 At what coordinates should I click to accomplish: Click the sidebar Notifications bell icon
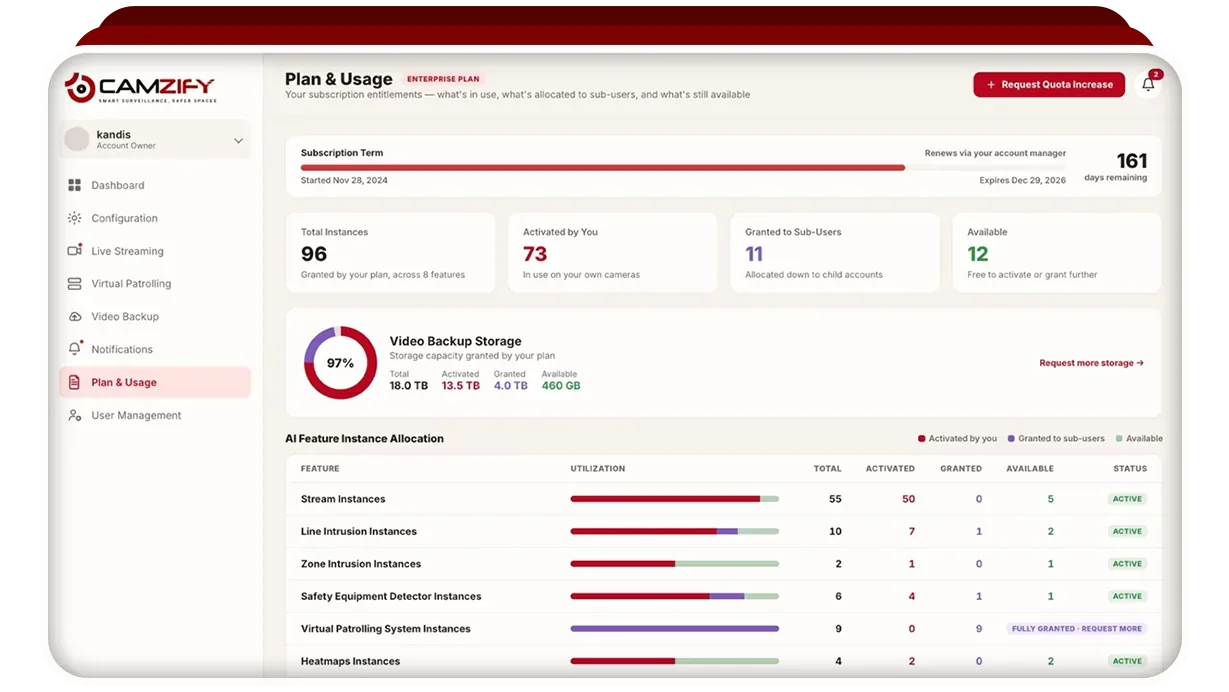point(74,349)
